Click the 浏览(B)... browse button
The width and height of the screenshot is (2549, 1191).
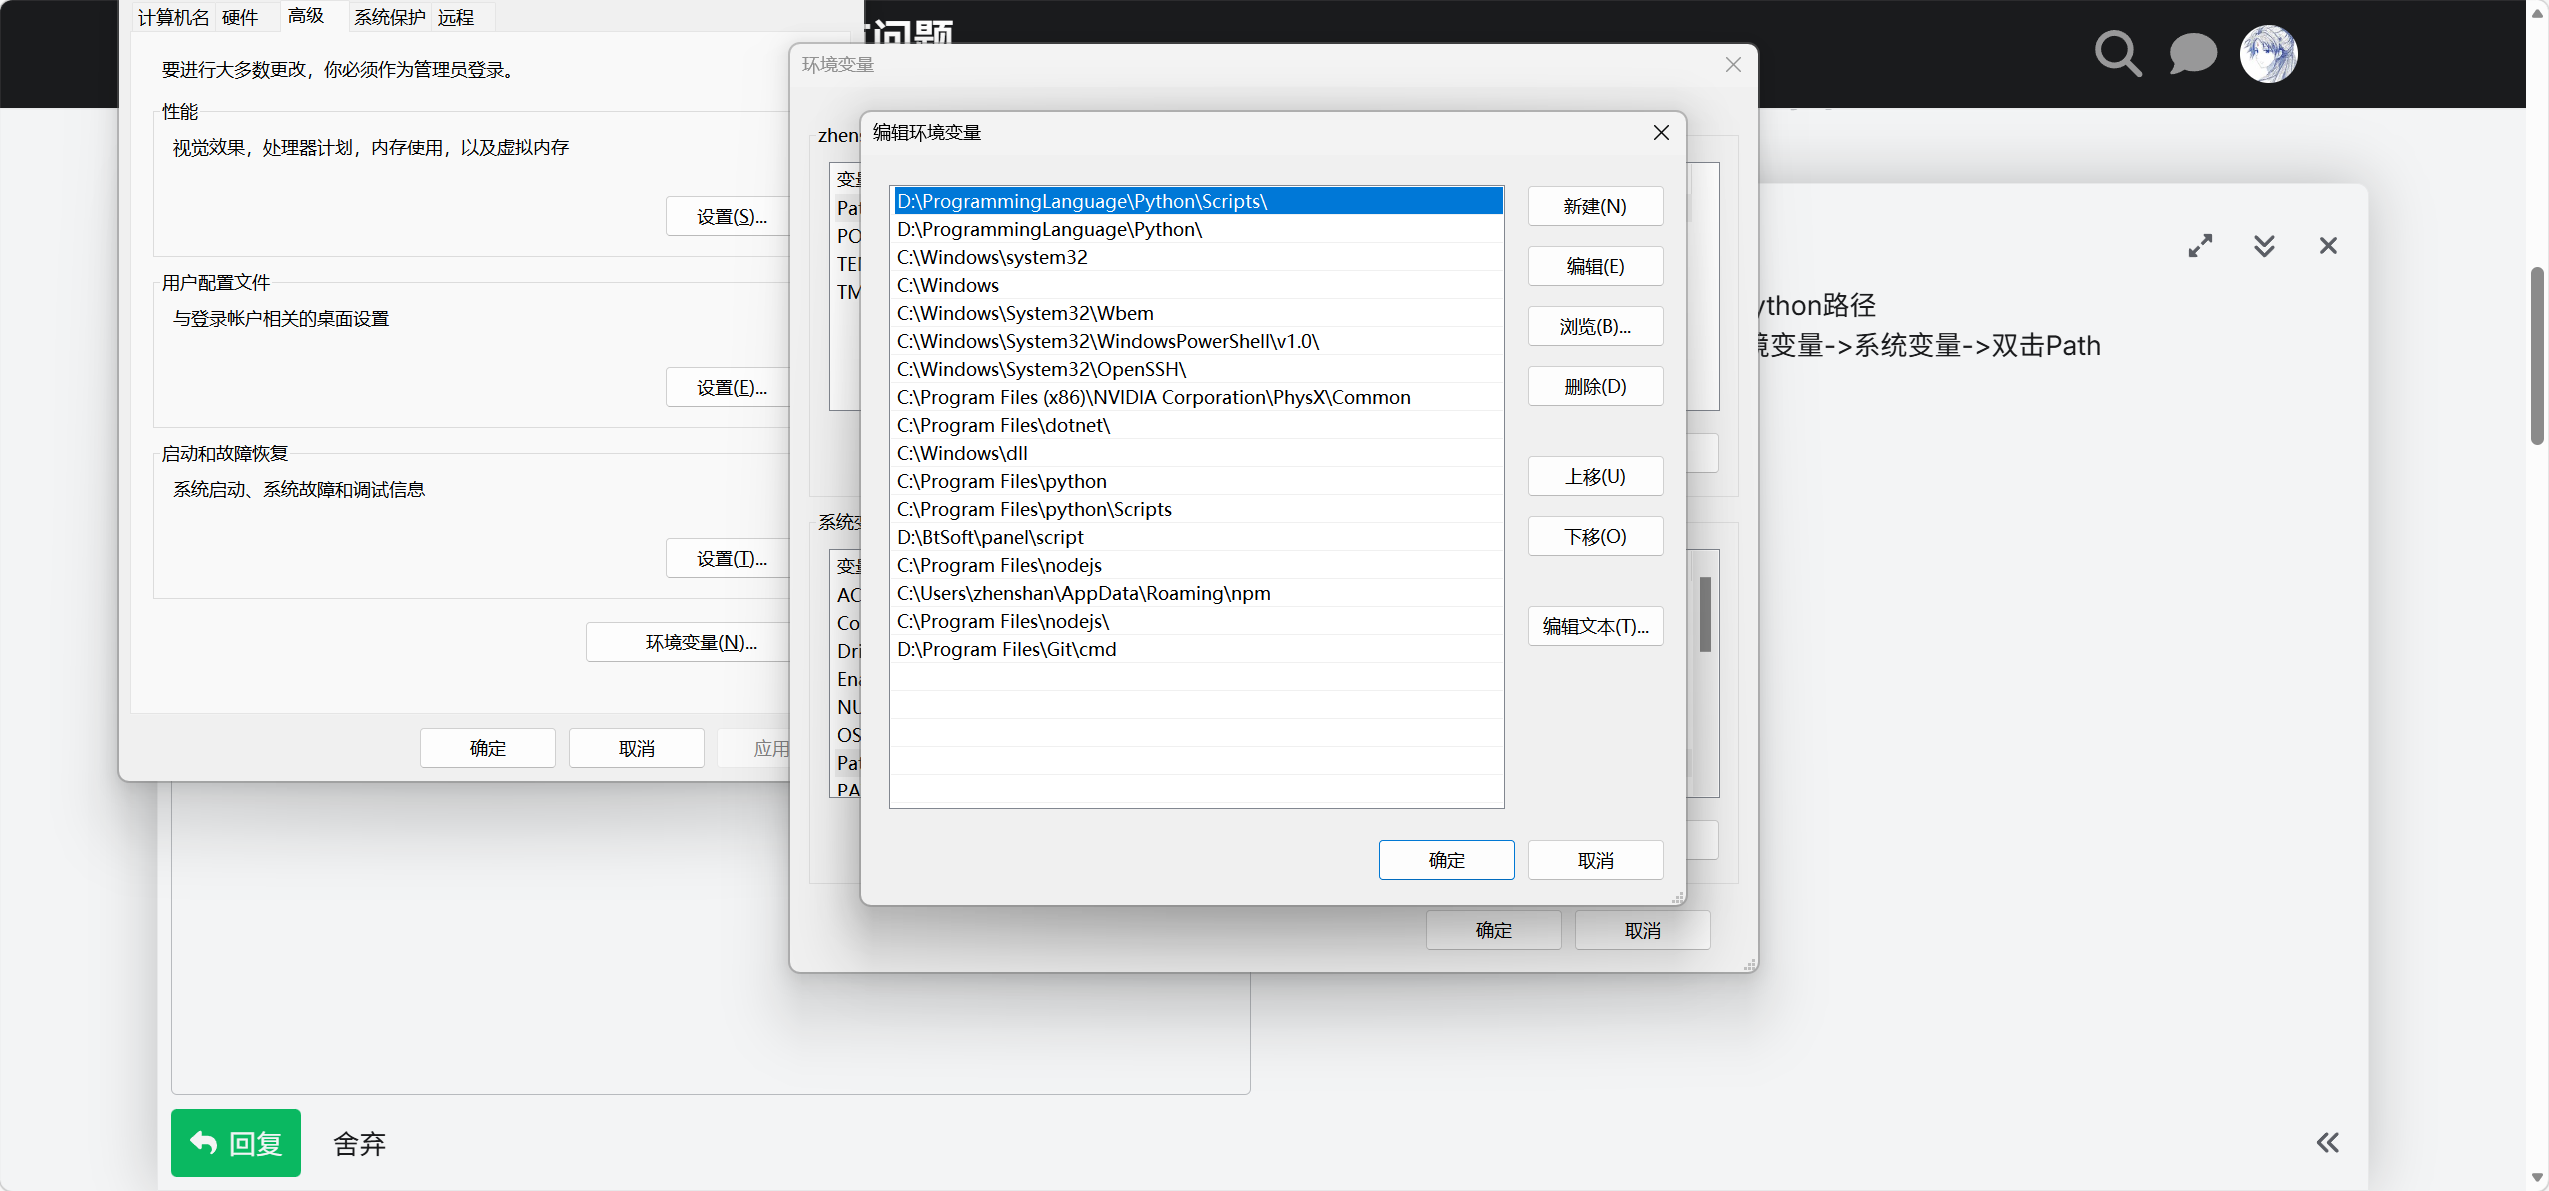pyautogui.click(x=1594, y=327)
